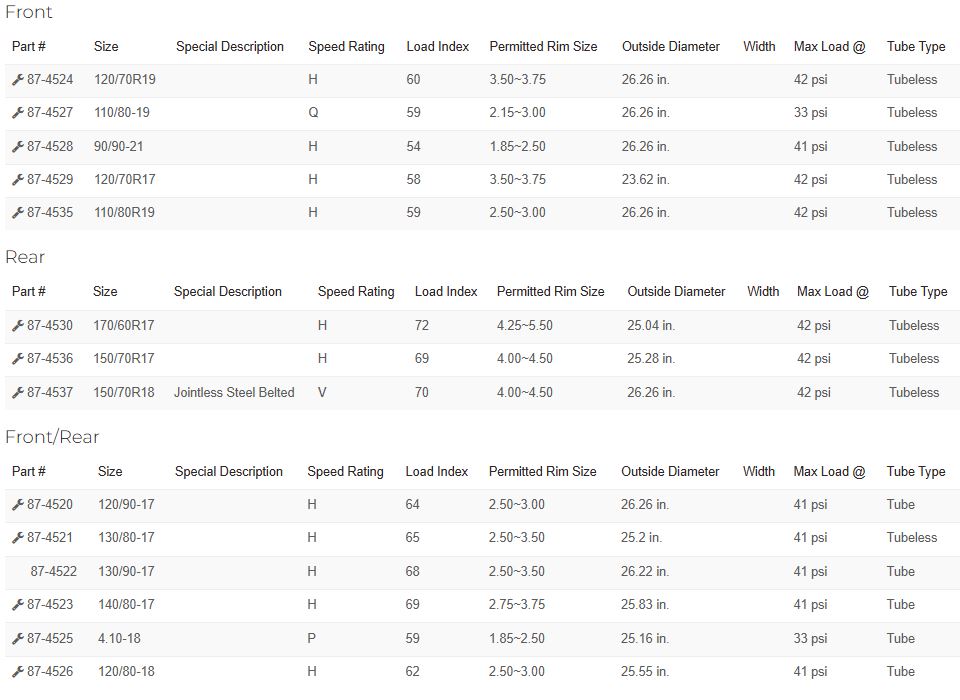Click Outside Diameter header in Front/Rear table
Screen dimensions: 960x700
(x=670, y=472)
